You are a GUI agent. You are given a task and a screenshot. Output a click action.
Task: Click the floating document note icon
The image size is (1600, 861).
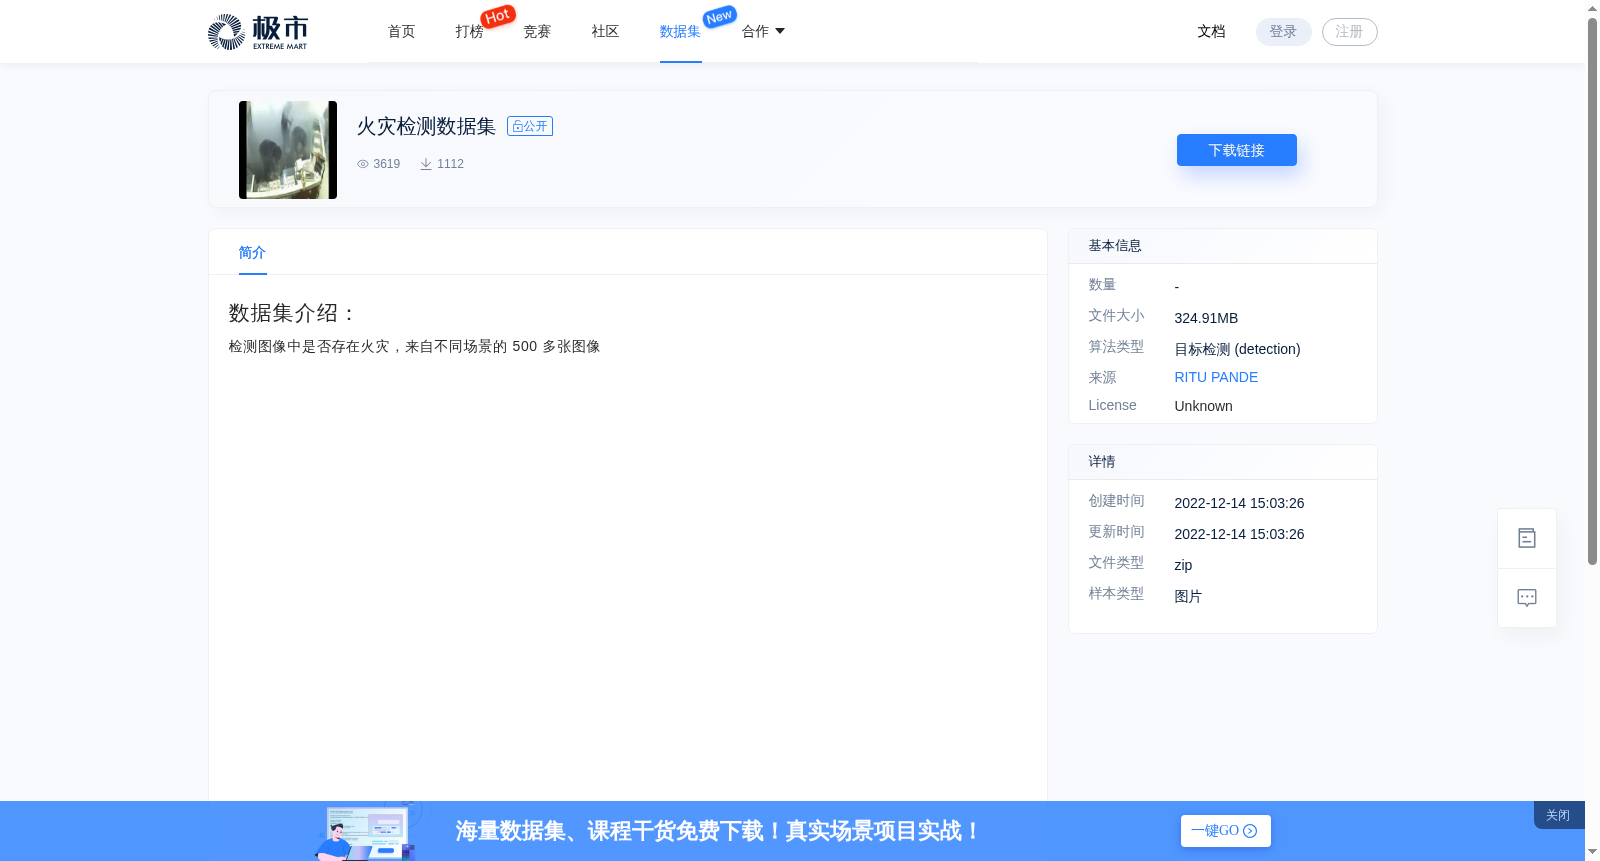(x=1526, y=538)
